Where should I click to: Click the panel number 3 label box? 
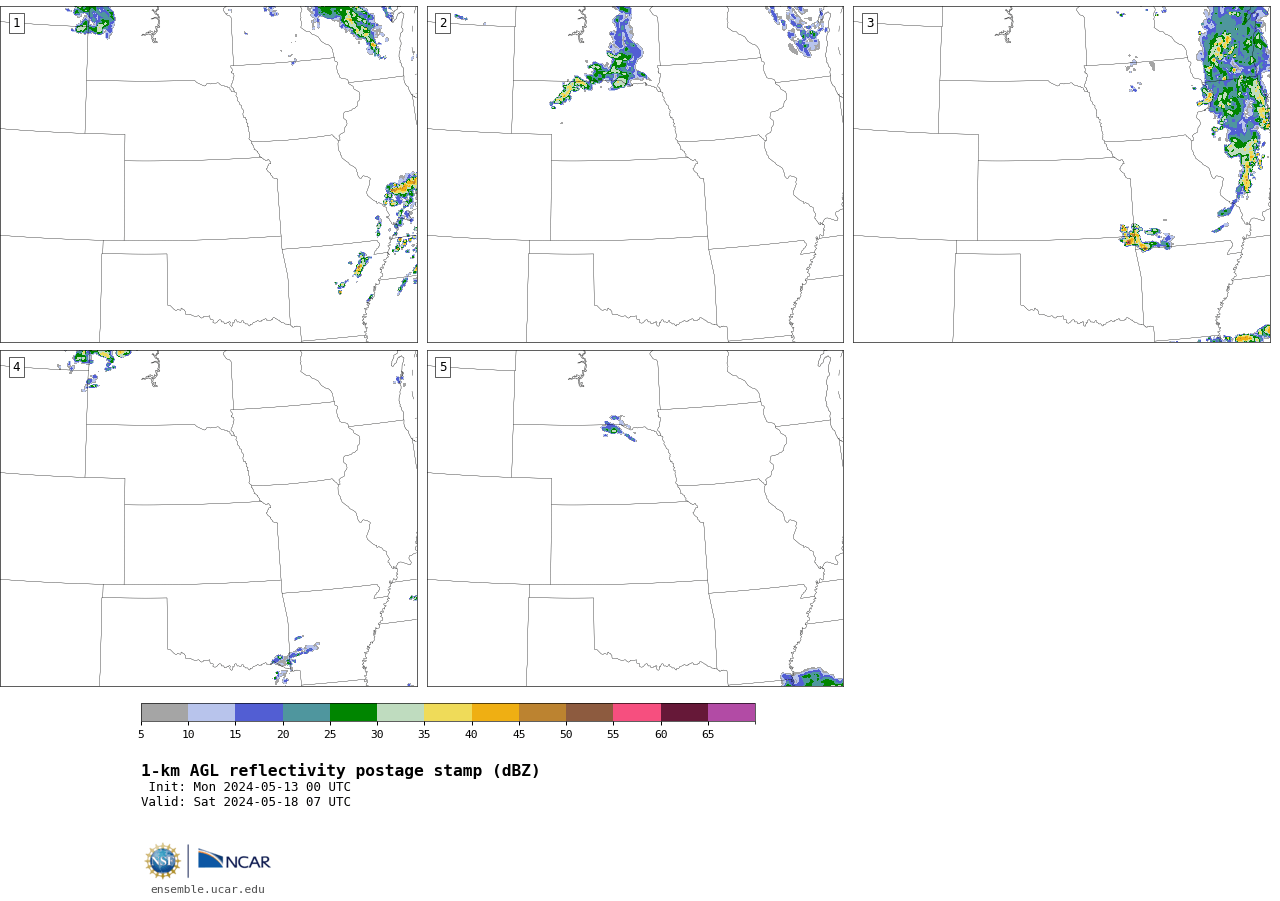[869, 23]
